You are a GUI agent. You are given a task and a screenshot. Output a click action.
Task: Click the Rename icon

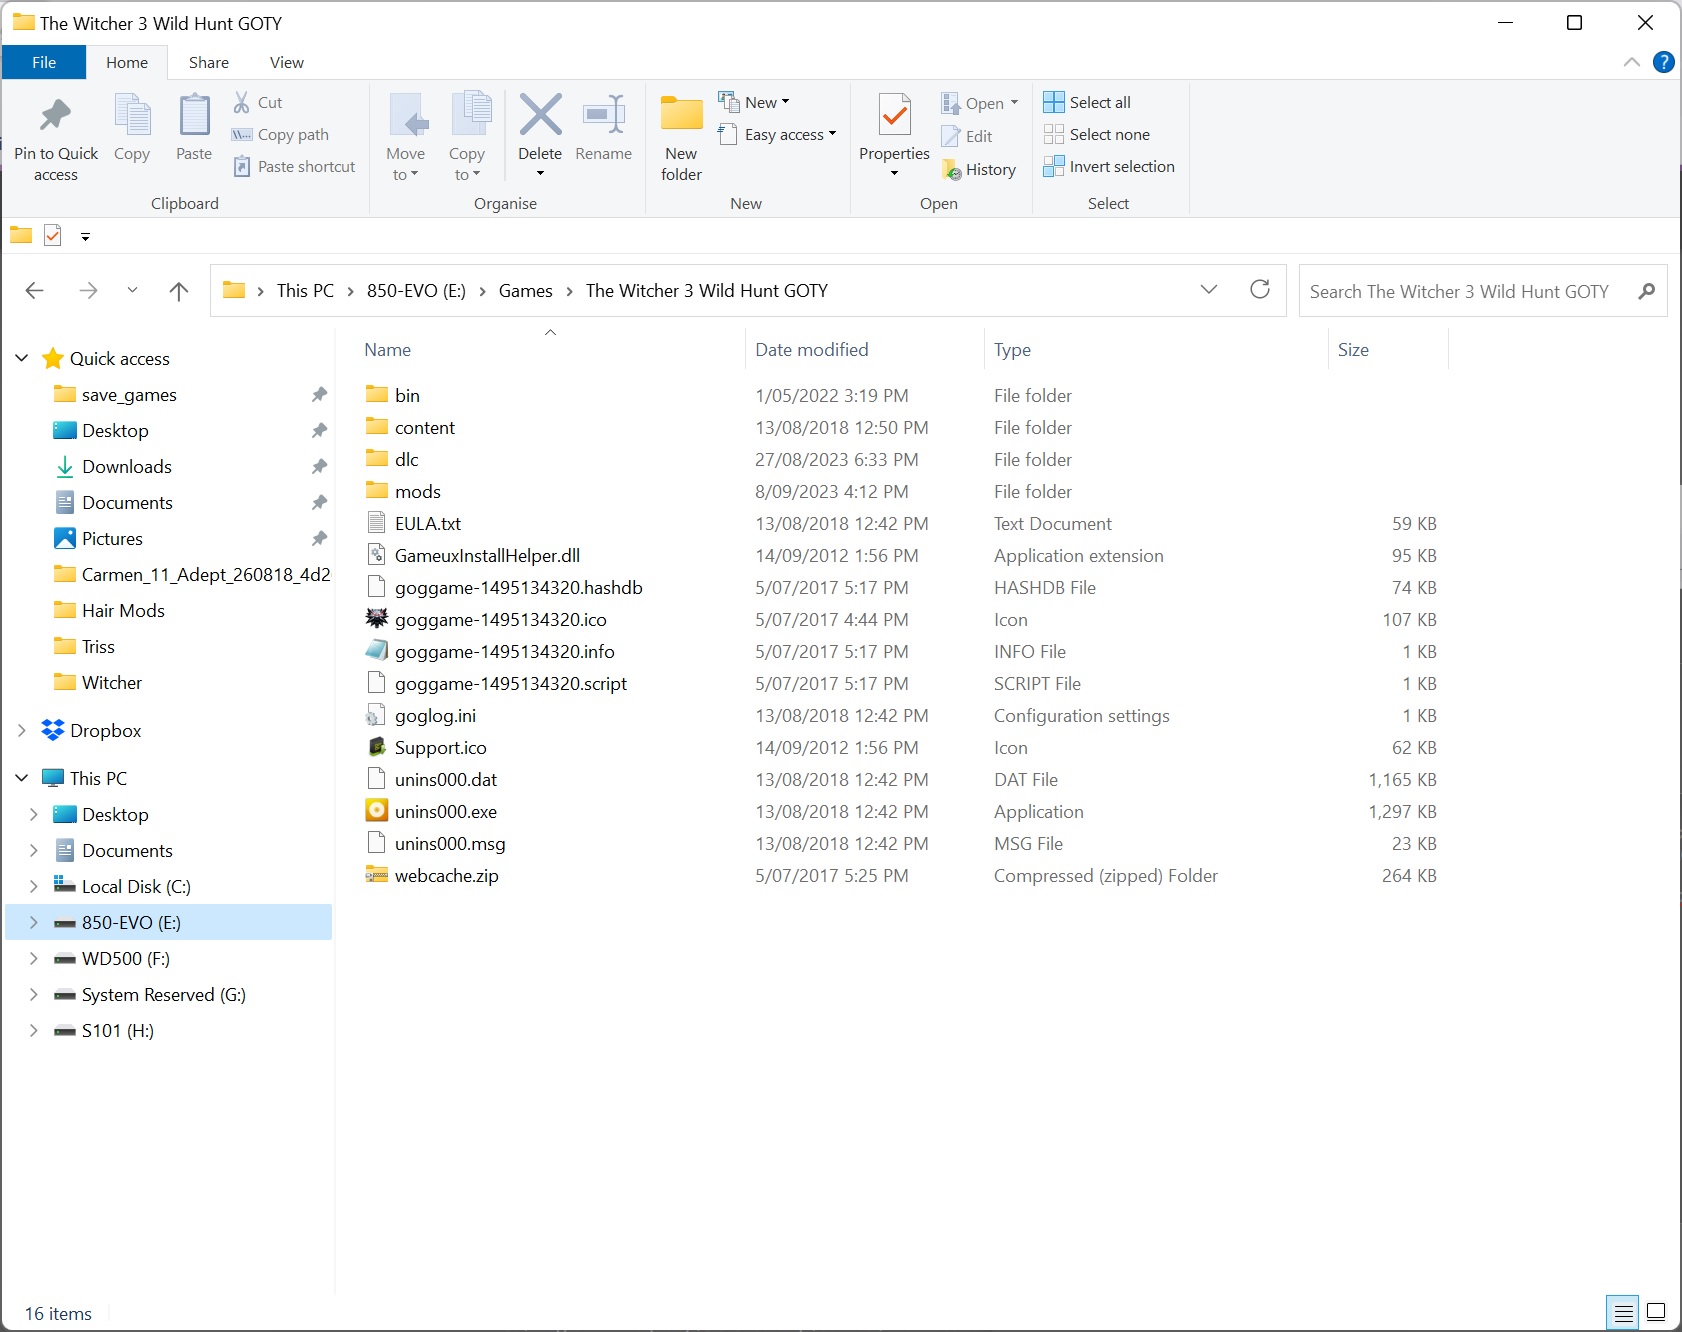click(x=604, y=114)
